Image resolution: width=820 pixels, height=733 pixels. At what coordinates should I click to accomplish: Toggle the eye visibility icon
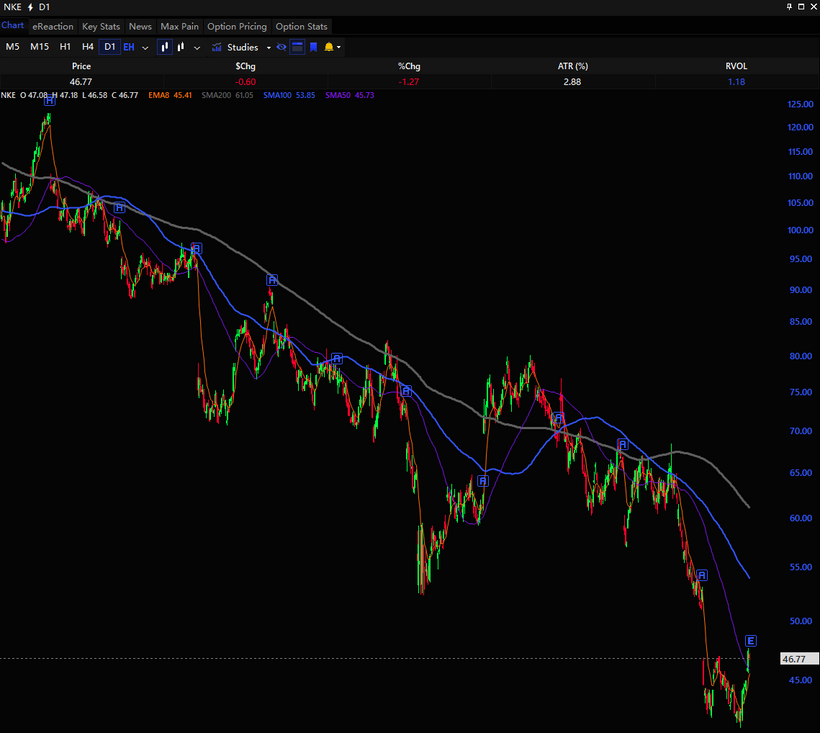coord(281,47)
